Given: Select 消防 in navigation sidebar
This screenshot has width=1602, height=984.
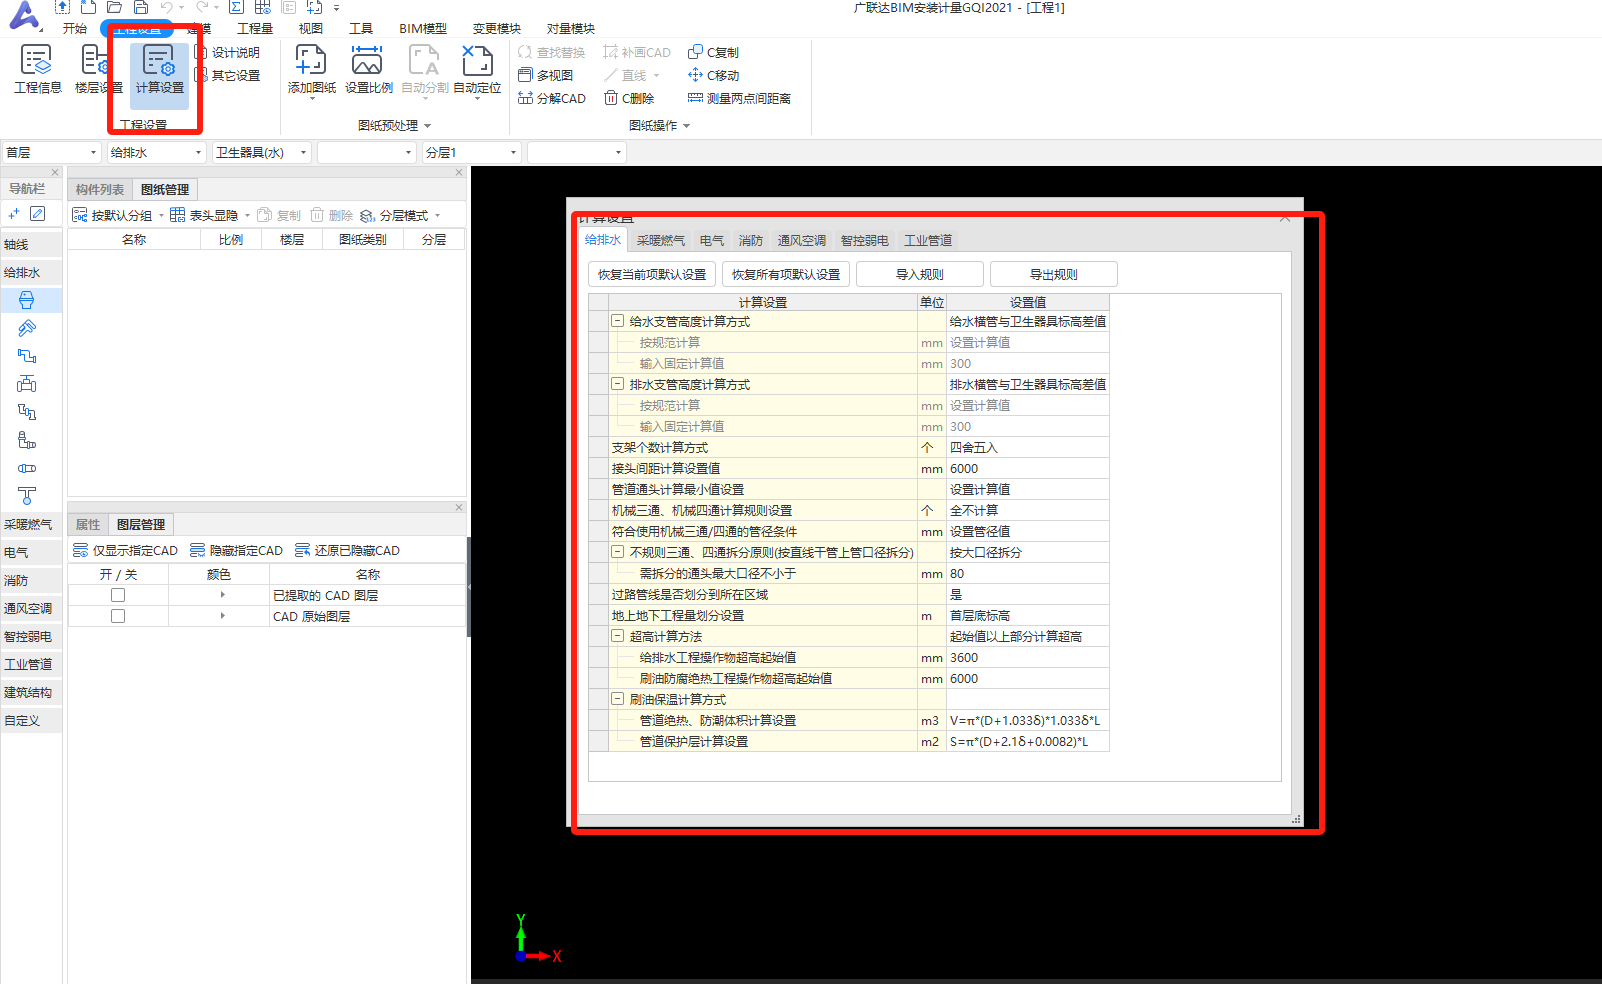Looking at the screenshot, I should 30,580.
